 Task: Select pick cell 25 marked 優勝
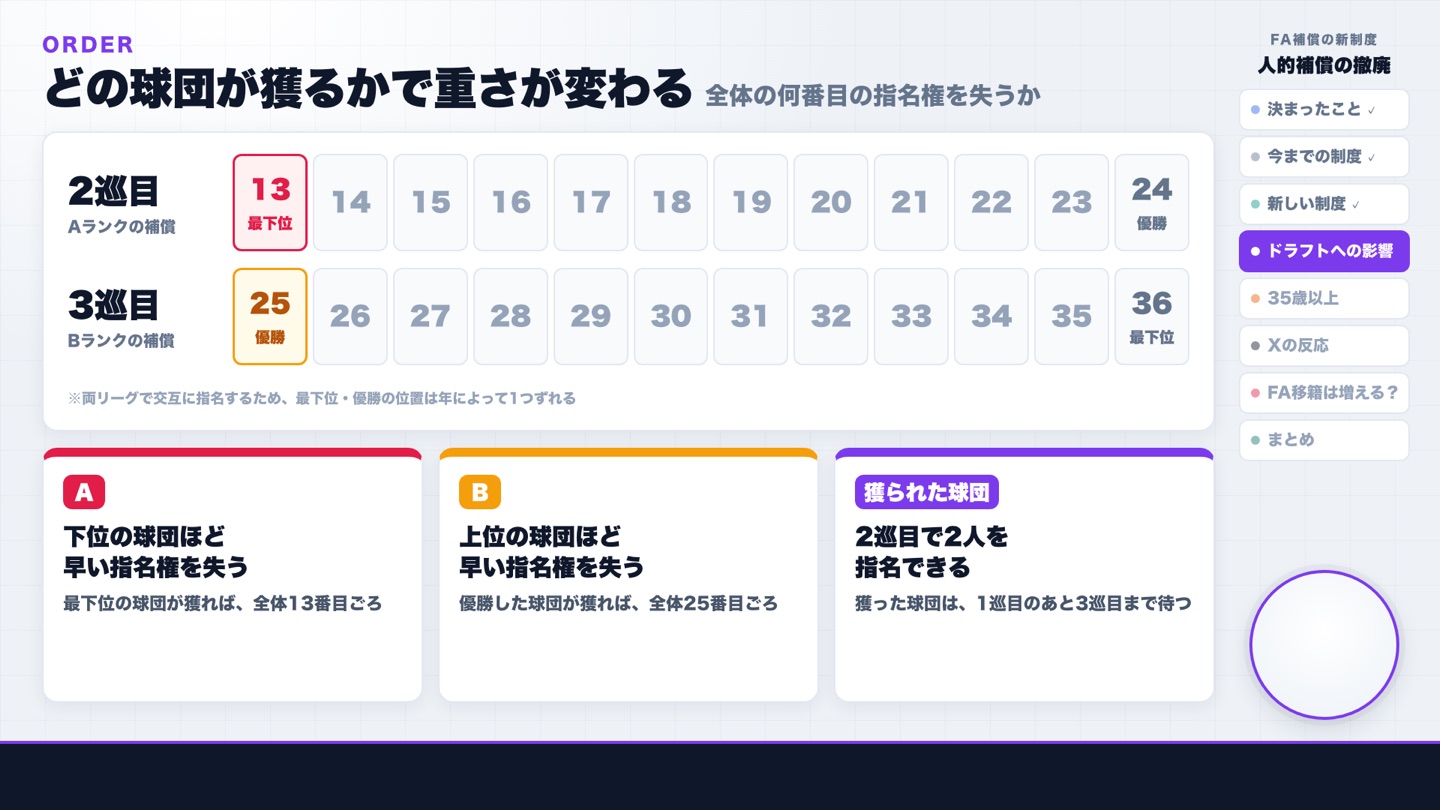pos(270,316)
